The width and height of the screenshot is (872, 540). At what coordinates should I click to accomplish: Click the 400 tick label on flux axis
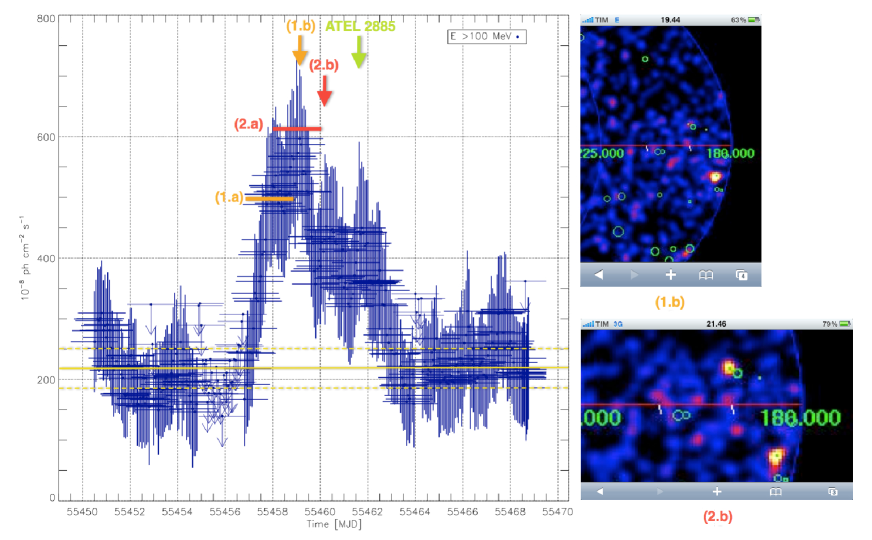pos(46,258)
